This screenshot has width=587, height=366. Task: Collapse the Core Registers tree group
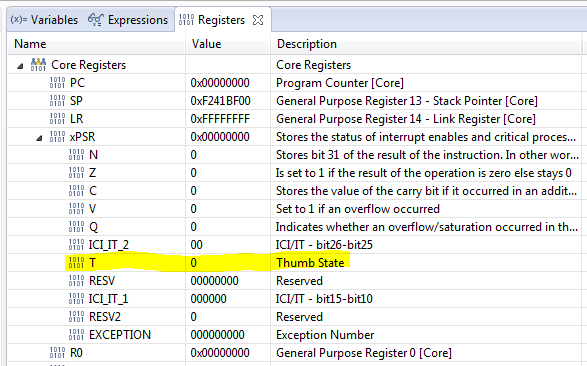pyautogui.click(x=20, y=66)
